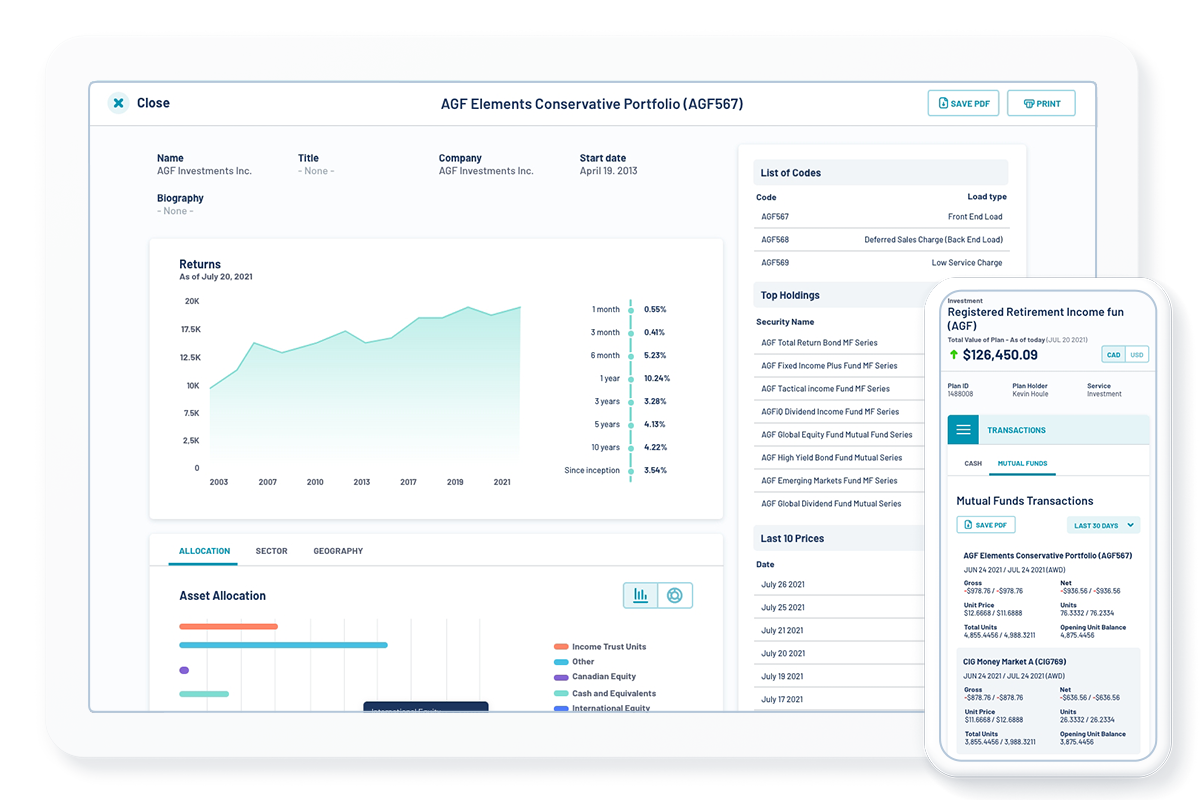
Task: Click the green up arrow beside $126,450.09
Action: (x=954, y=354)
